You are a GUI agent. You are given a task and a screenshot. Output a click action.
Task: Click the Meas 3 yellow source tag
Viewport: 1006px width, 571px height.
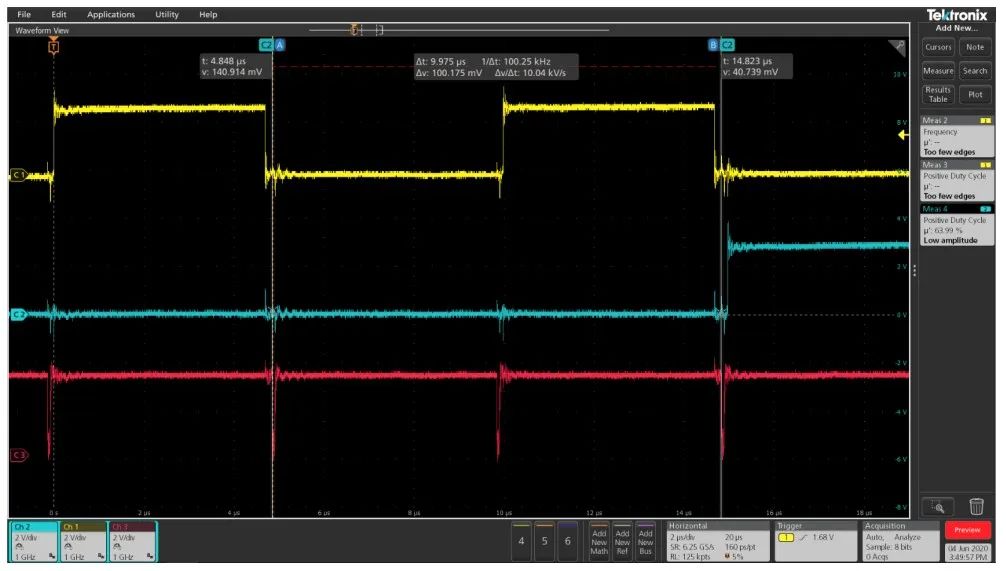click(x=985, y=165)
